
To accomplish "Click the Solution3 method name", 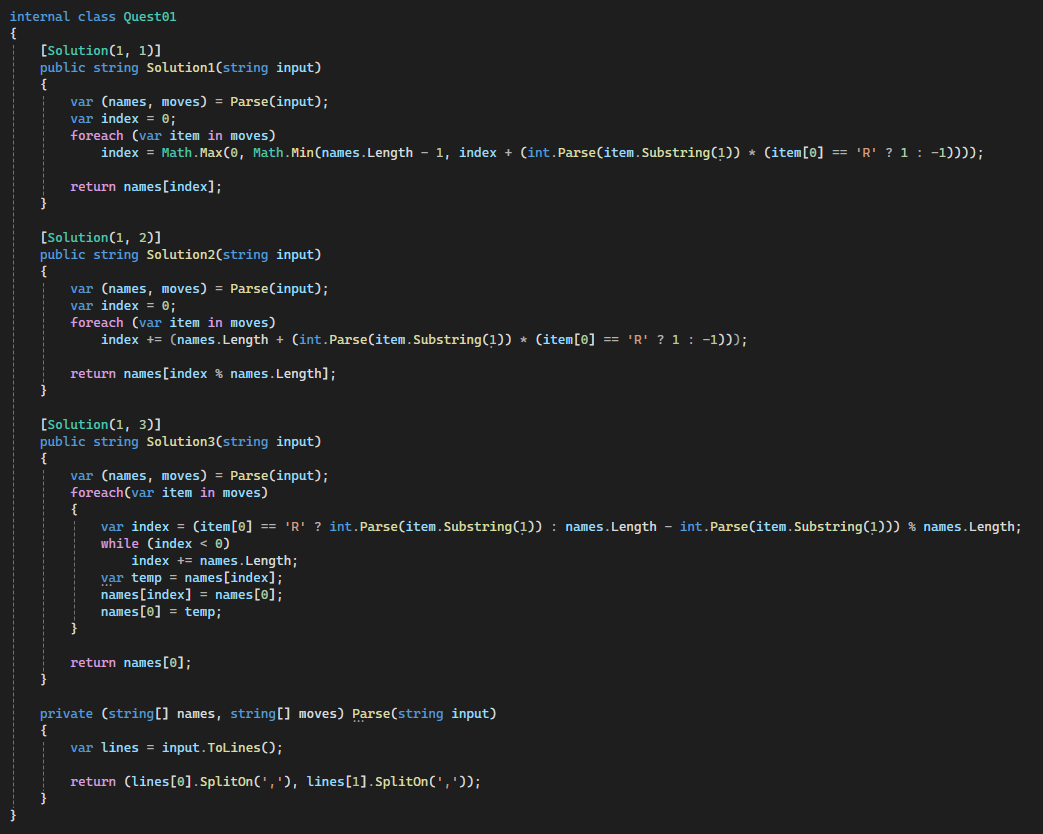I will click(x=181, y=442).
